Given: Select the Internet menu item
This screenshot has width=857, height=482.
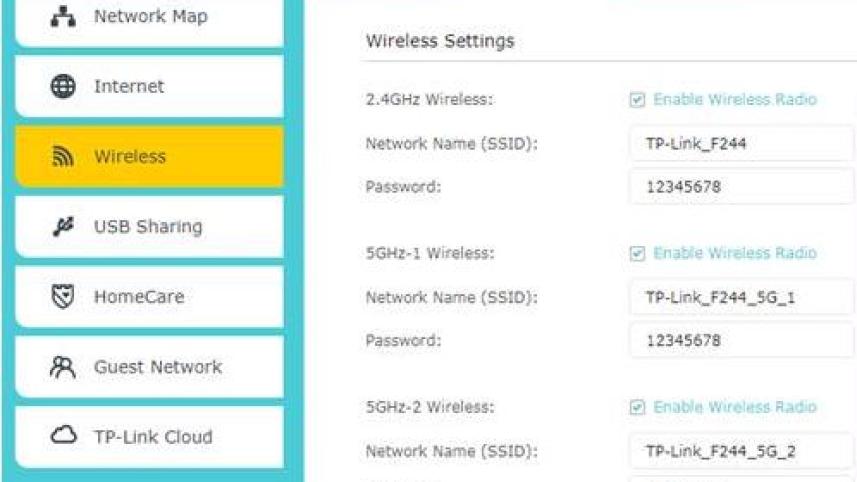Looking at the screenshot, I should coord(150,87).
